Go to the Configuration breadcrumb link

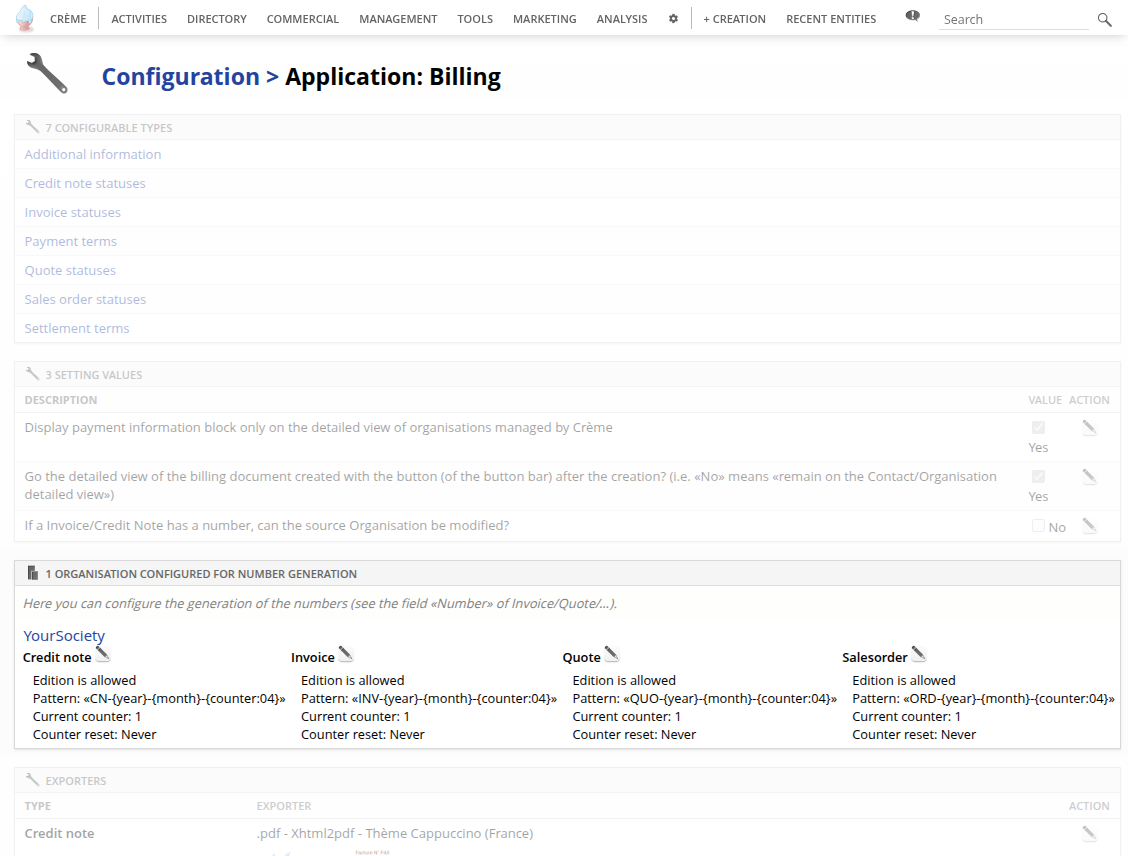(181, 76)
